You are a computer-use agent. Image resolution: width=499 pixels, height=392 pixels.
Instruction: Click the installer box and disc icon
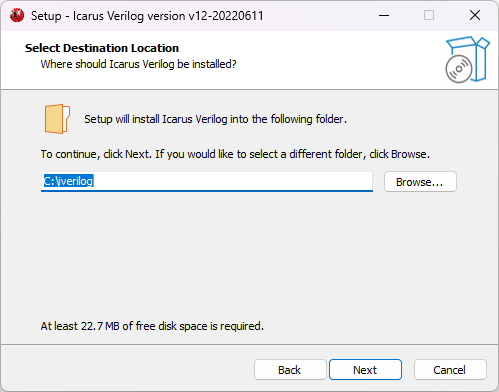pyautogui.click(x=467, y=60)
